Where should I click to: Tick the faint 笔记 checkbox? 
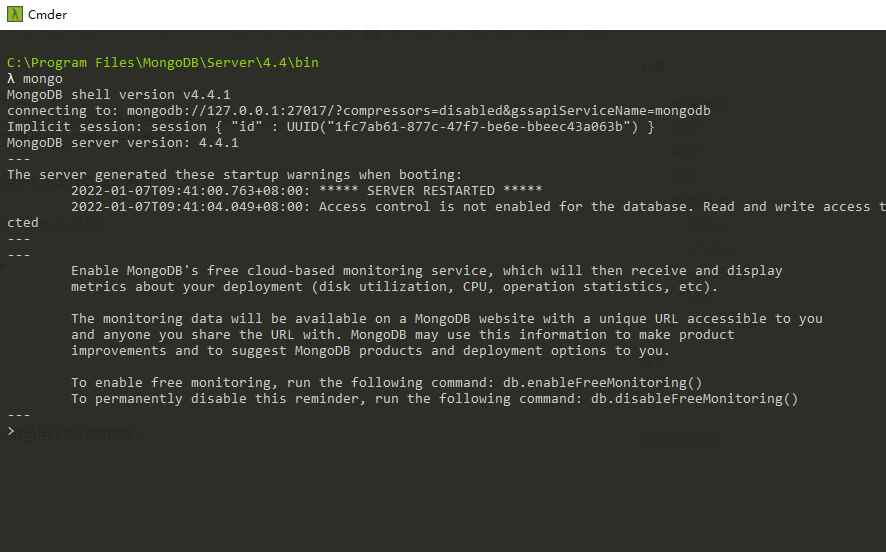[x=658, y=152]
